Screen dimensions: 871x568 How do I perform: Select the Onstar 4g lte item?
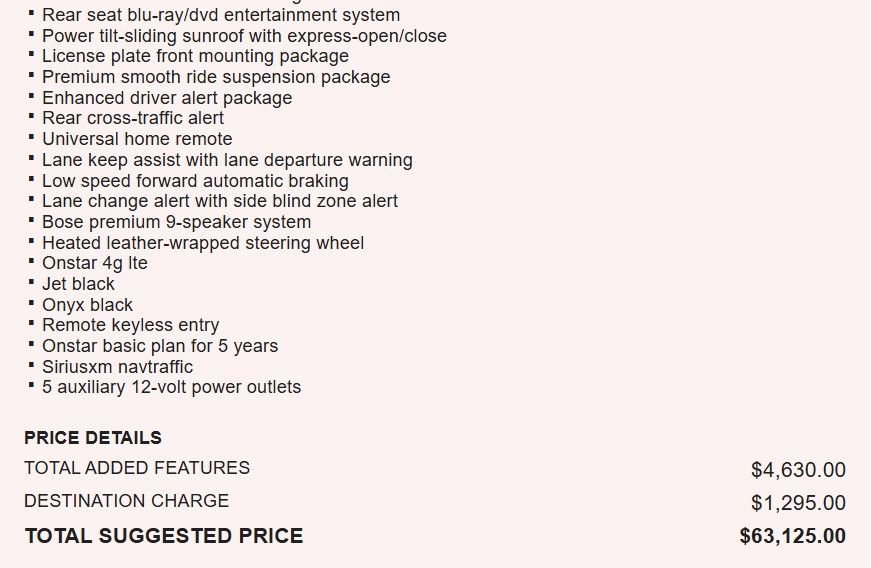(x=95, y=263)
